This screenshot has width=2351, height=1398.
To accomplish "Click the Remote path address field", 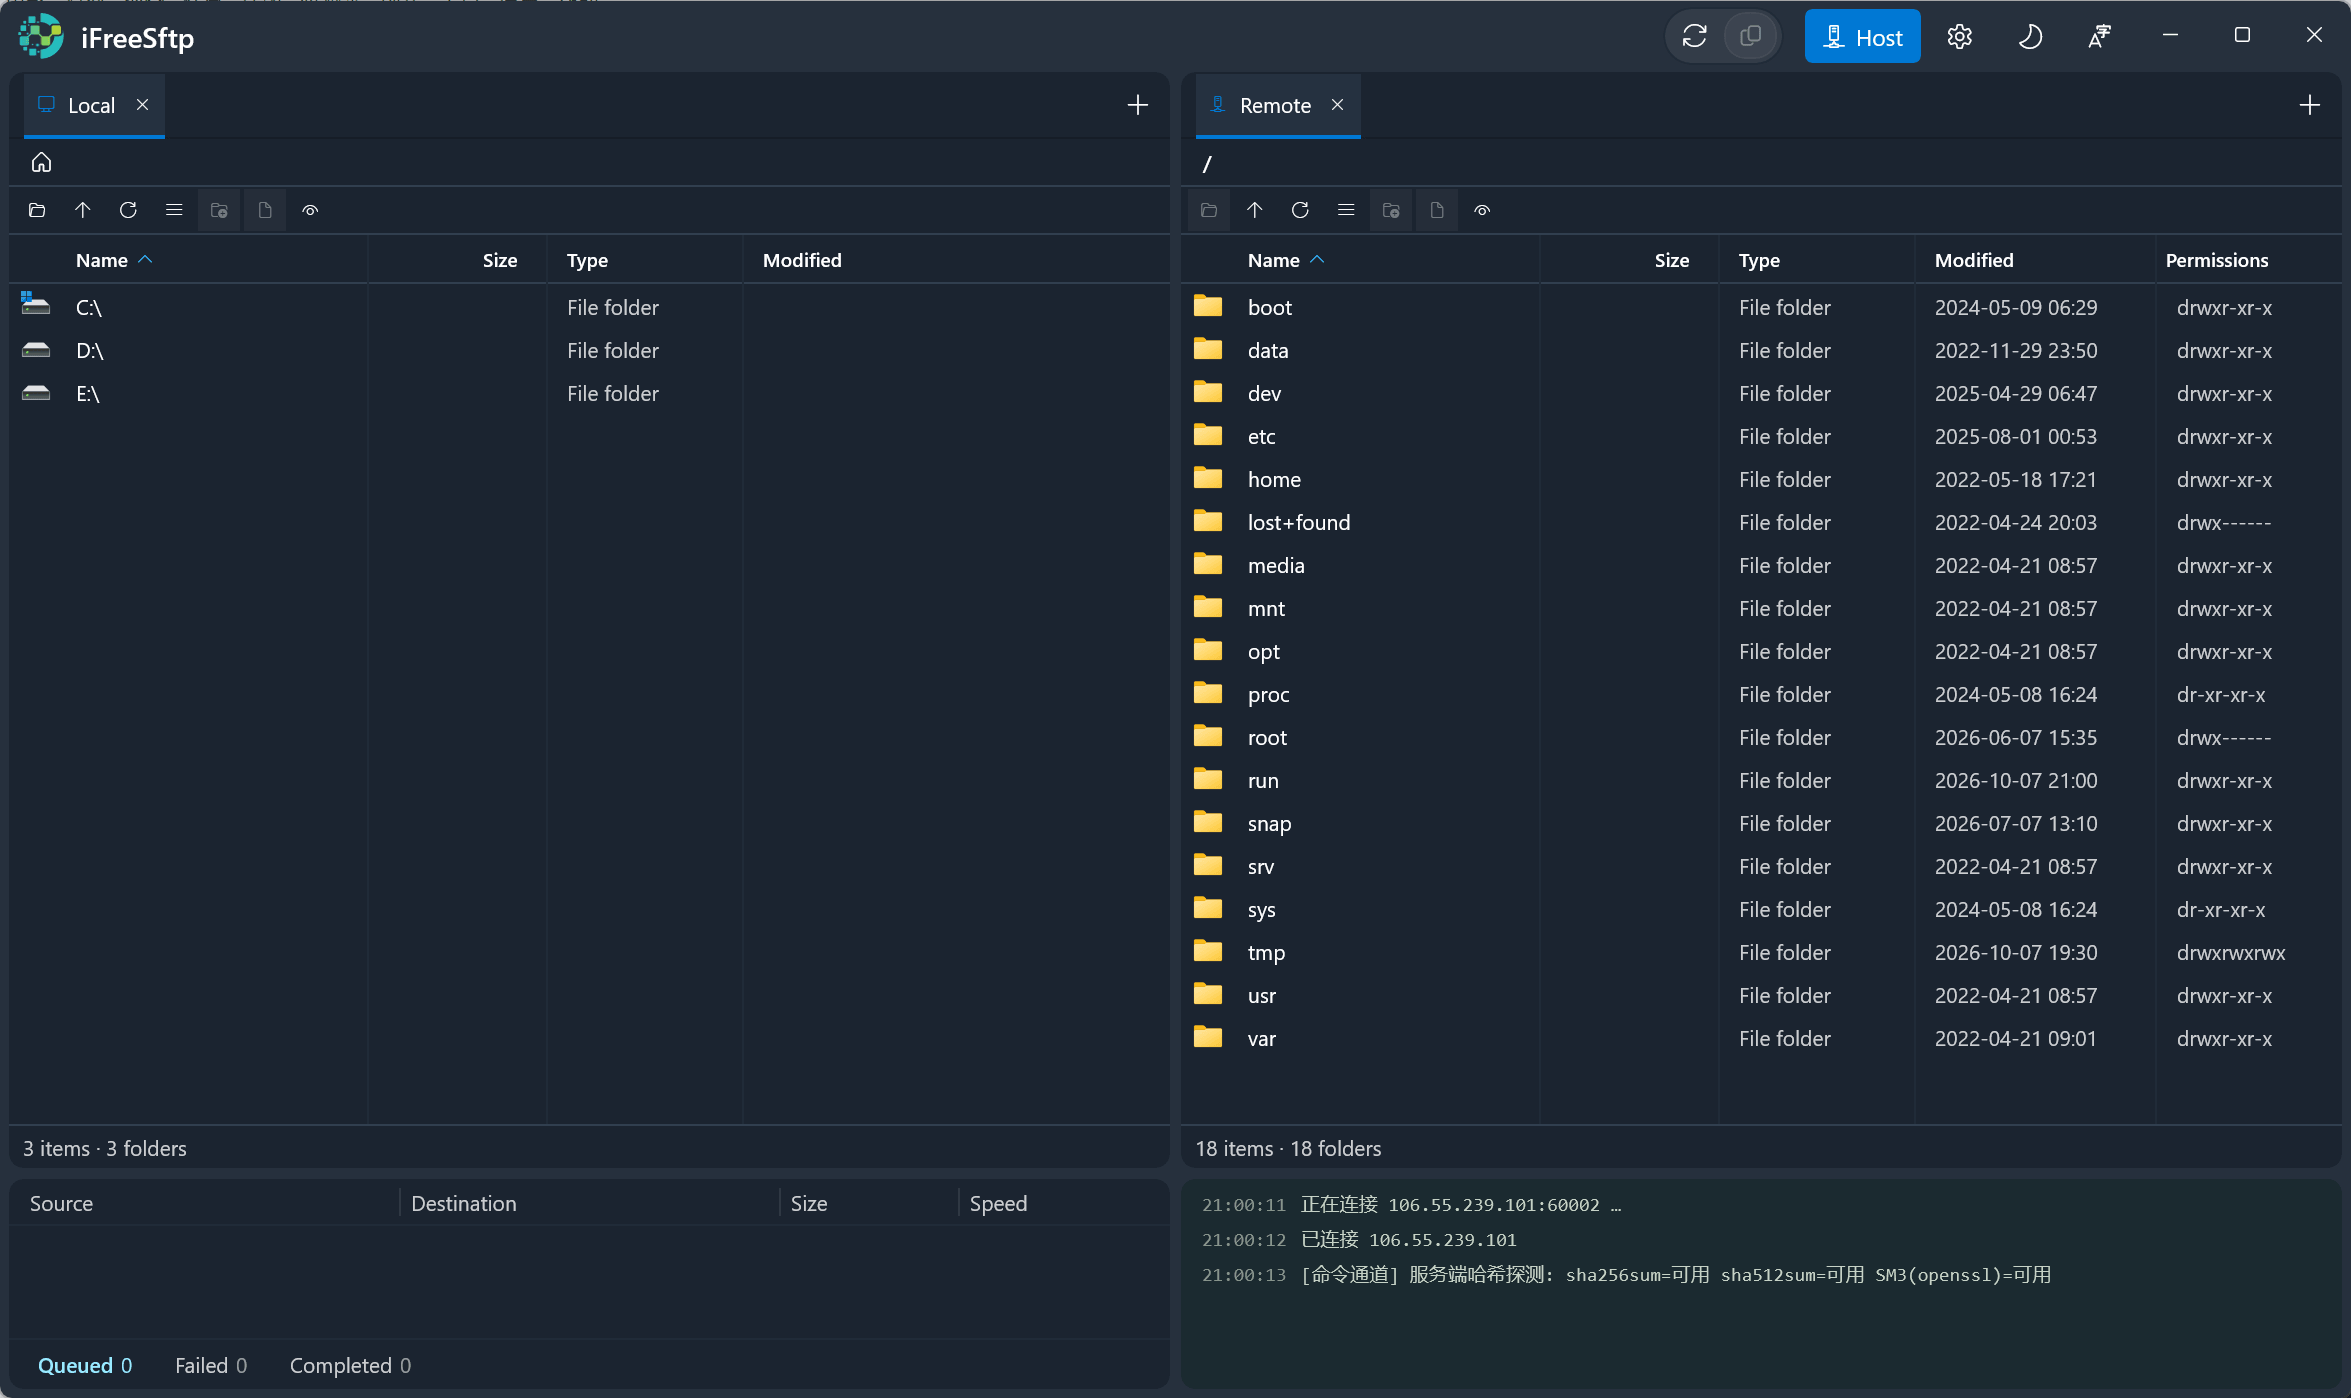I will coord(1760,163).
